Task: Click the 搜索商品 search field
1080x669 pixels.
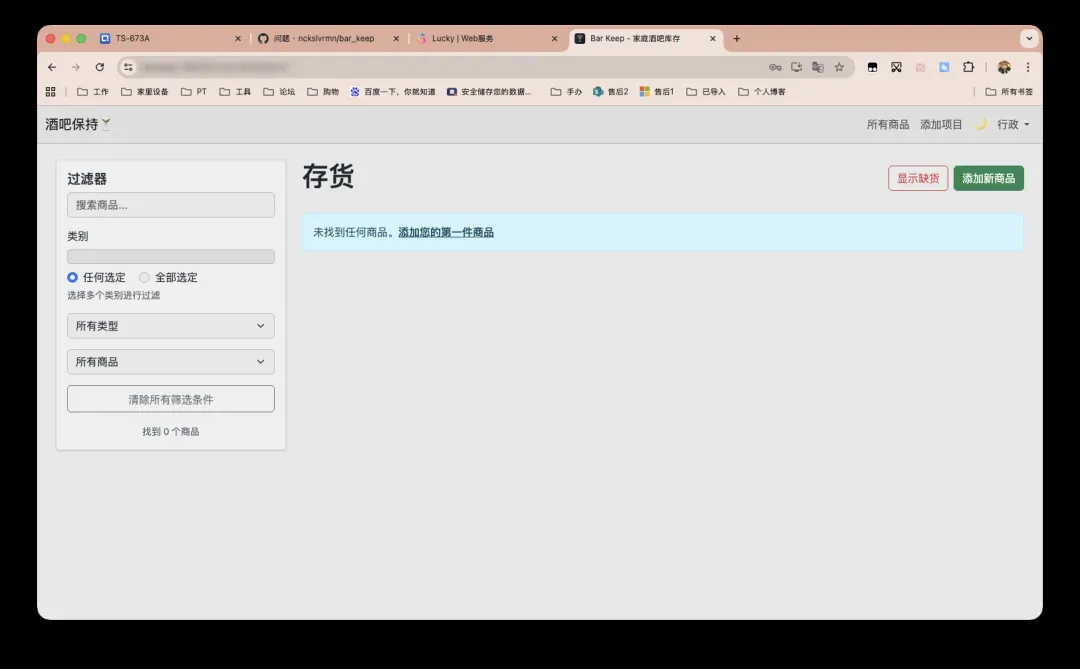Action: pos(170,205)
